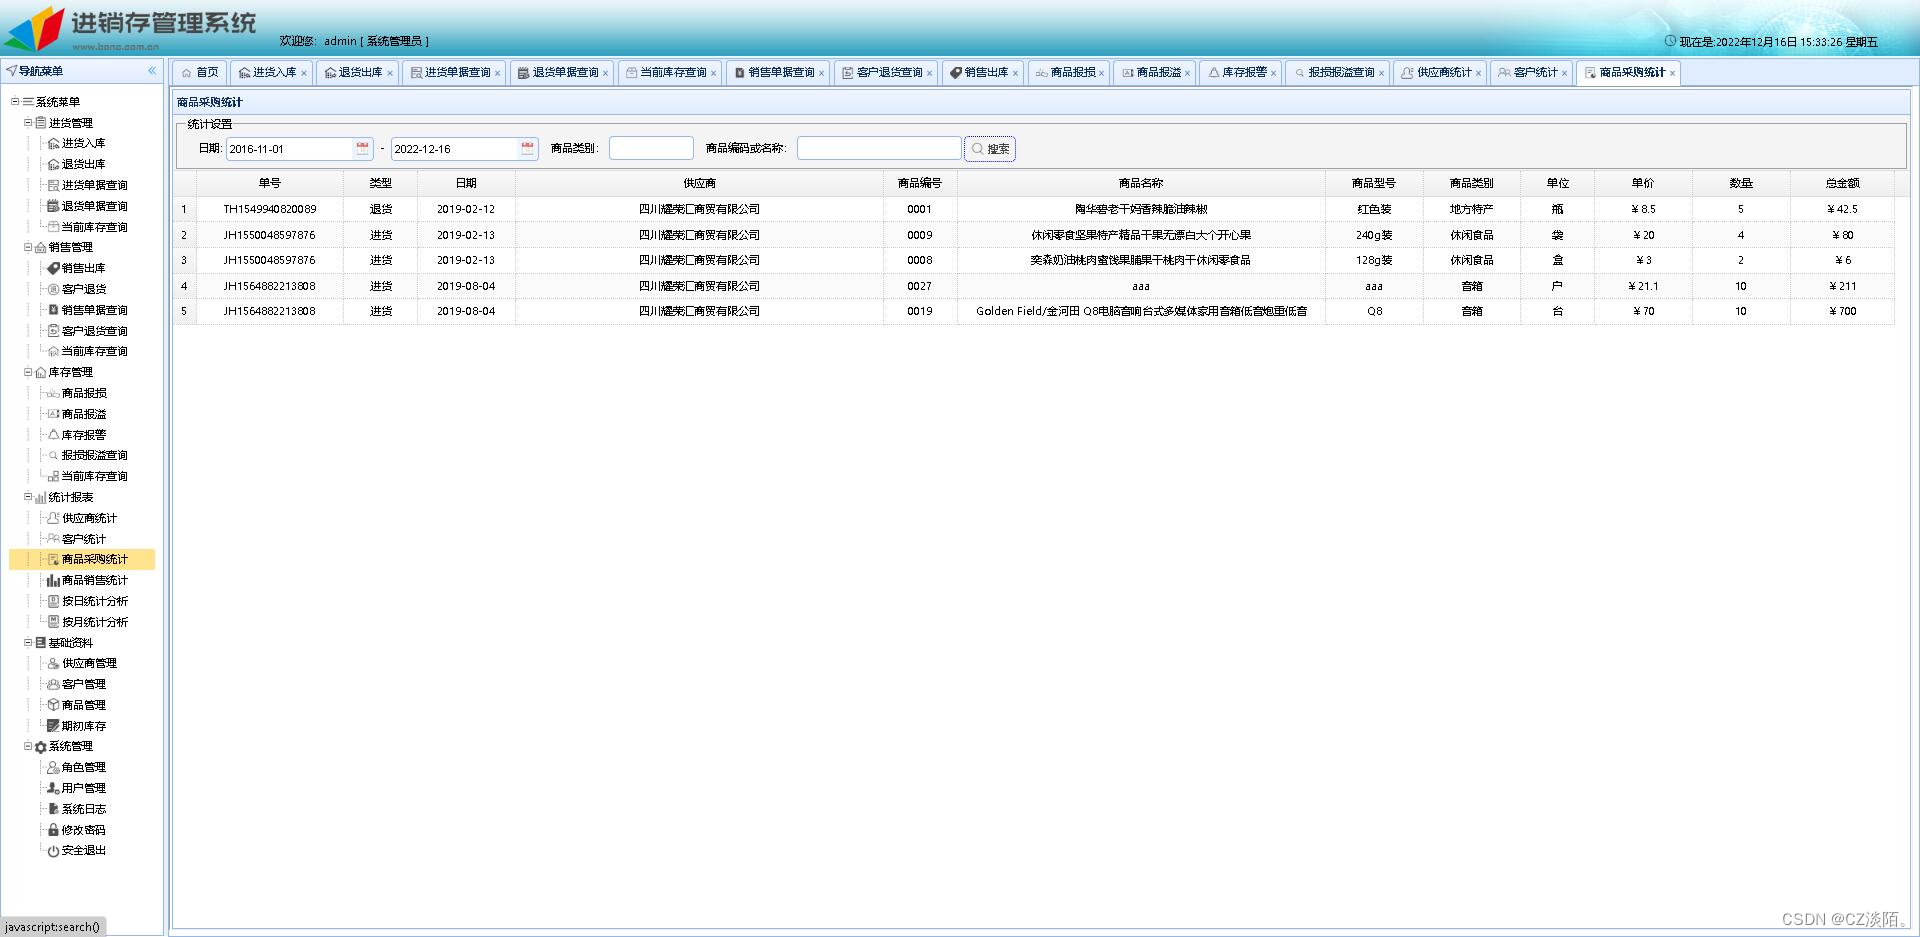This screenshot has height=937, width=1920.
Task: Click the 商品类别 input field
Action: (x=651, y=148)
